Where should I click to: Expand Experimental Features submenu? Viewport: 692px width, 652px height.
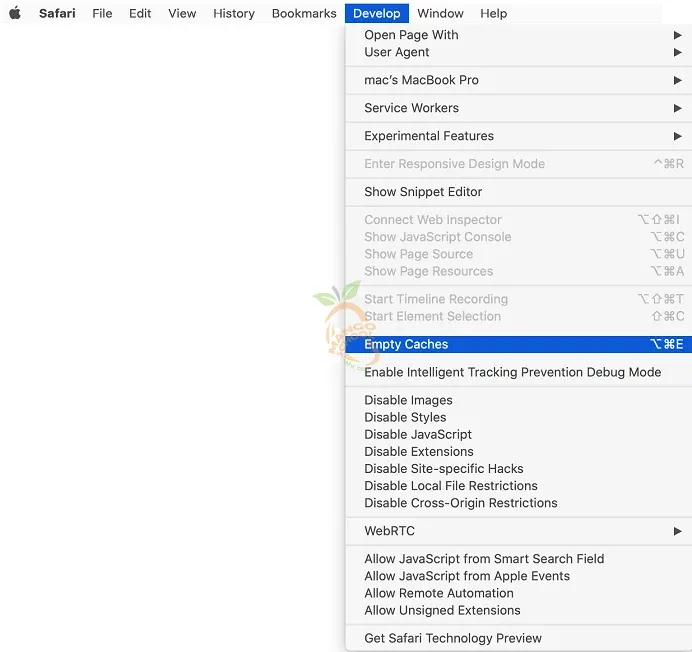(519, 136)
